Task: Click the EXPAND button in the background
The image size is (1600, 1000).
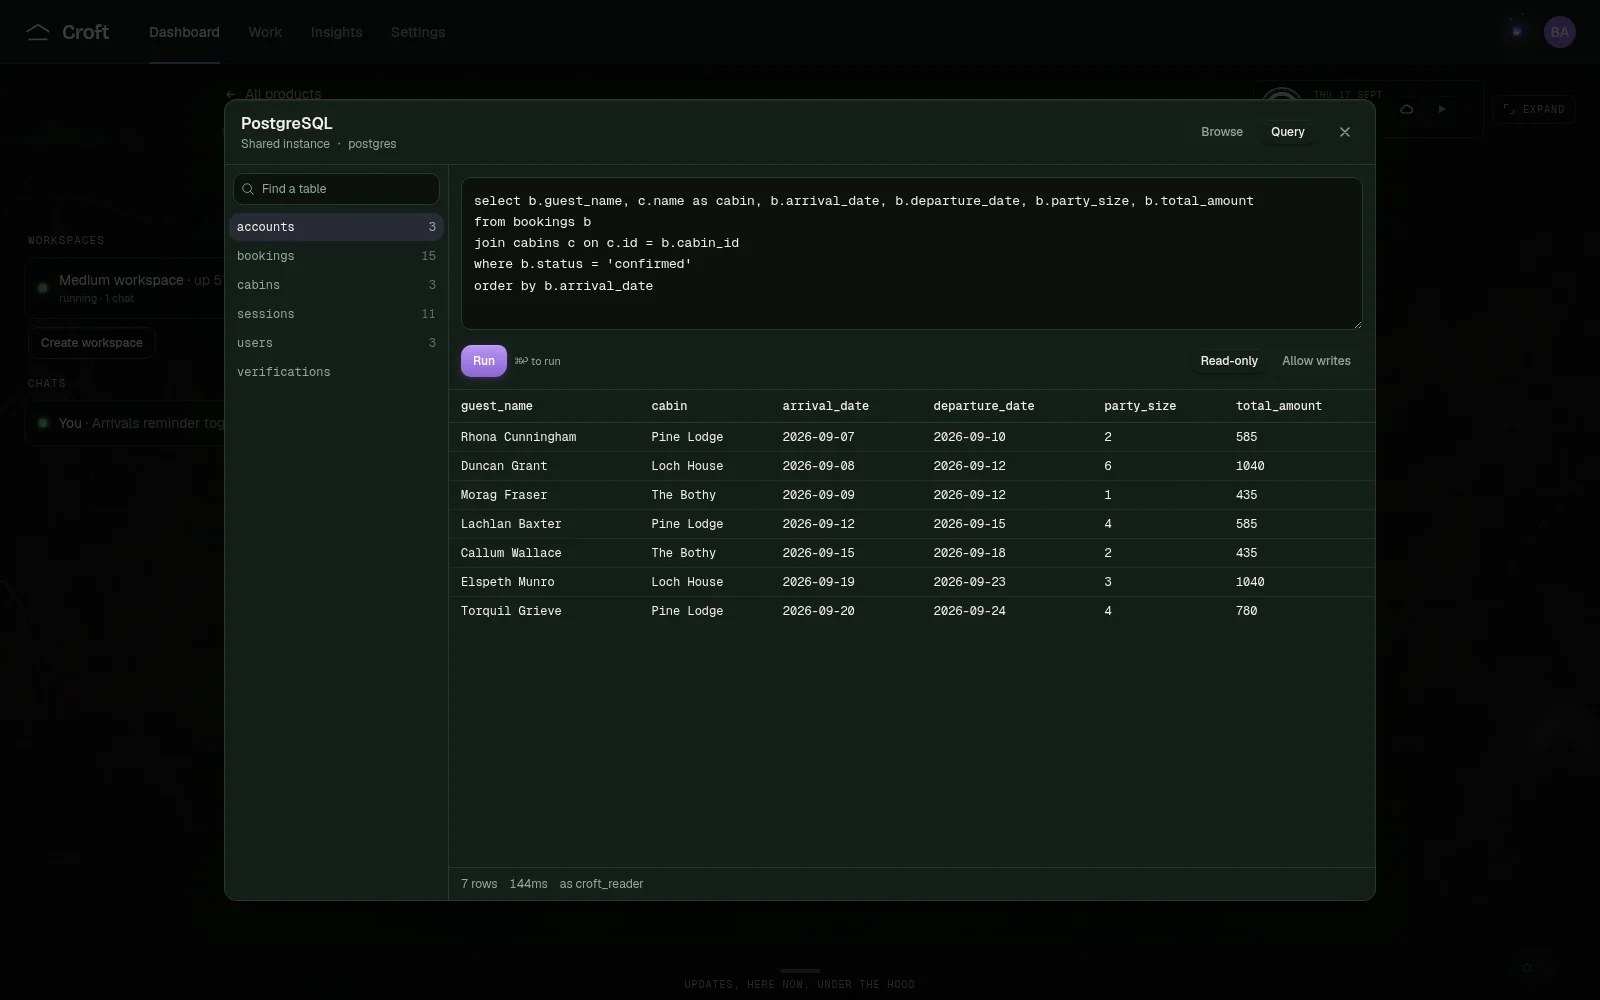Action: tap(1534, 109)
